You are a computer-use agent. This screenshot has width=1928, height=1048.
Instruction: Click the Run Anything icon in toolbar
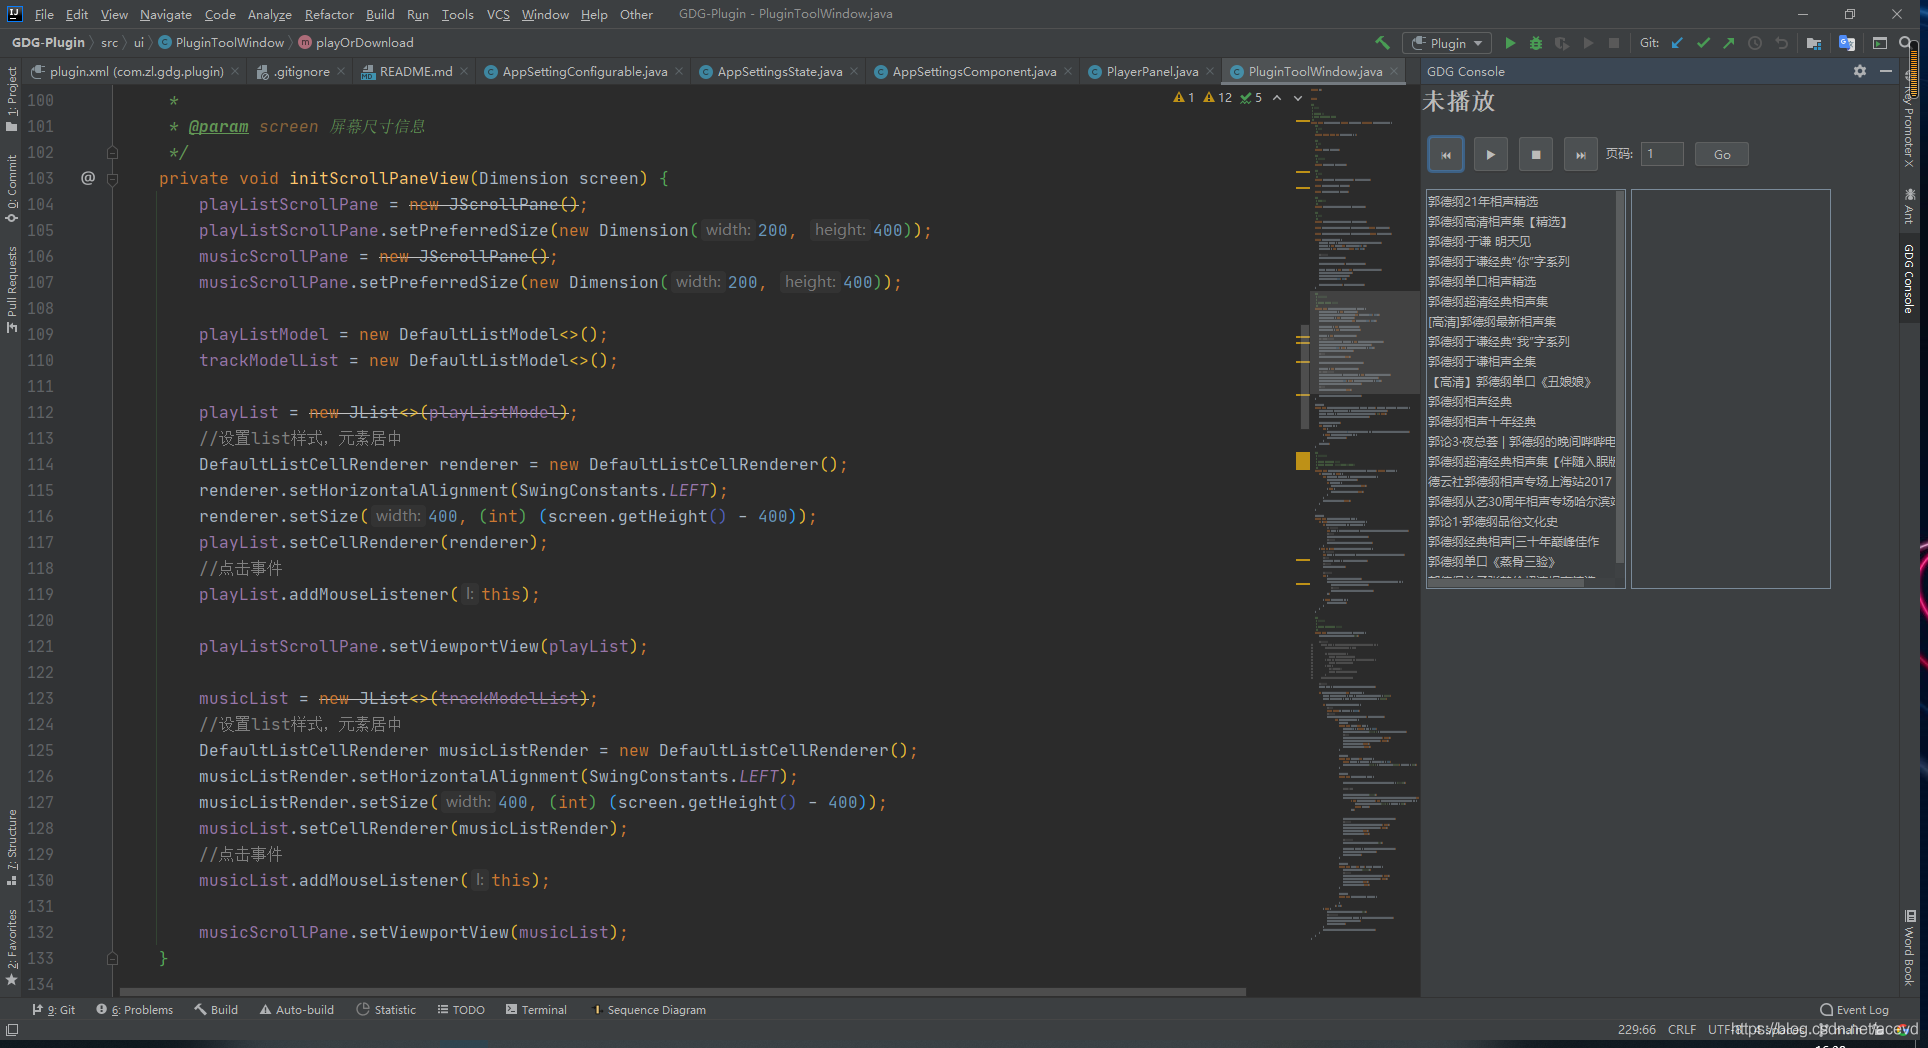tap(1880, 43)
